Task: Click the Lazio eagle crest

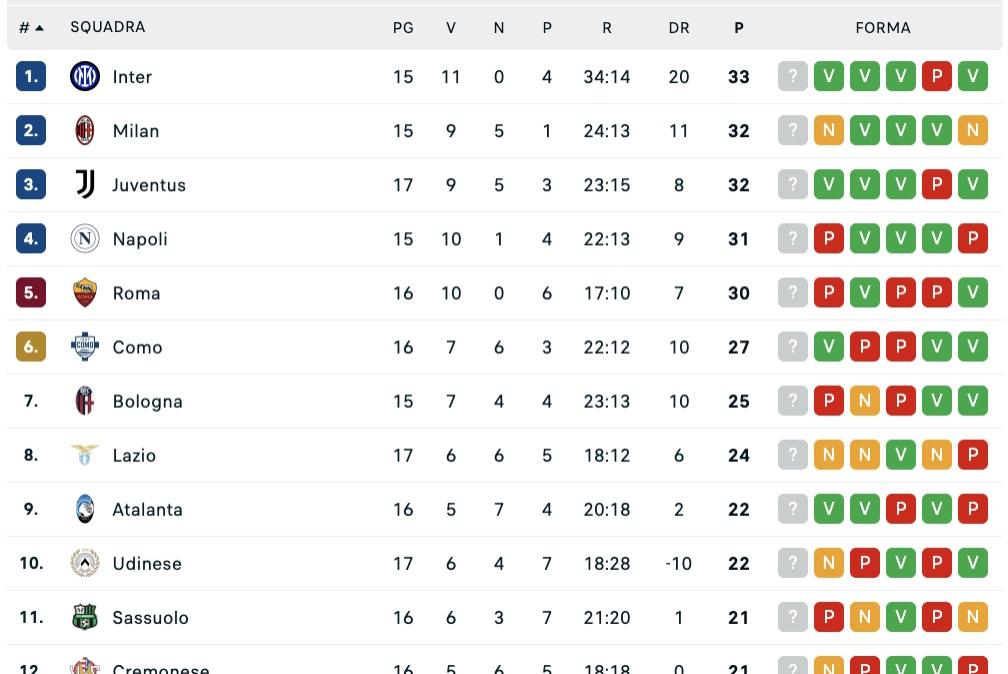Action: (x=85, y=454)
